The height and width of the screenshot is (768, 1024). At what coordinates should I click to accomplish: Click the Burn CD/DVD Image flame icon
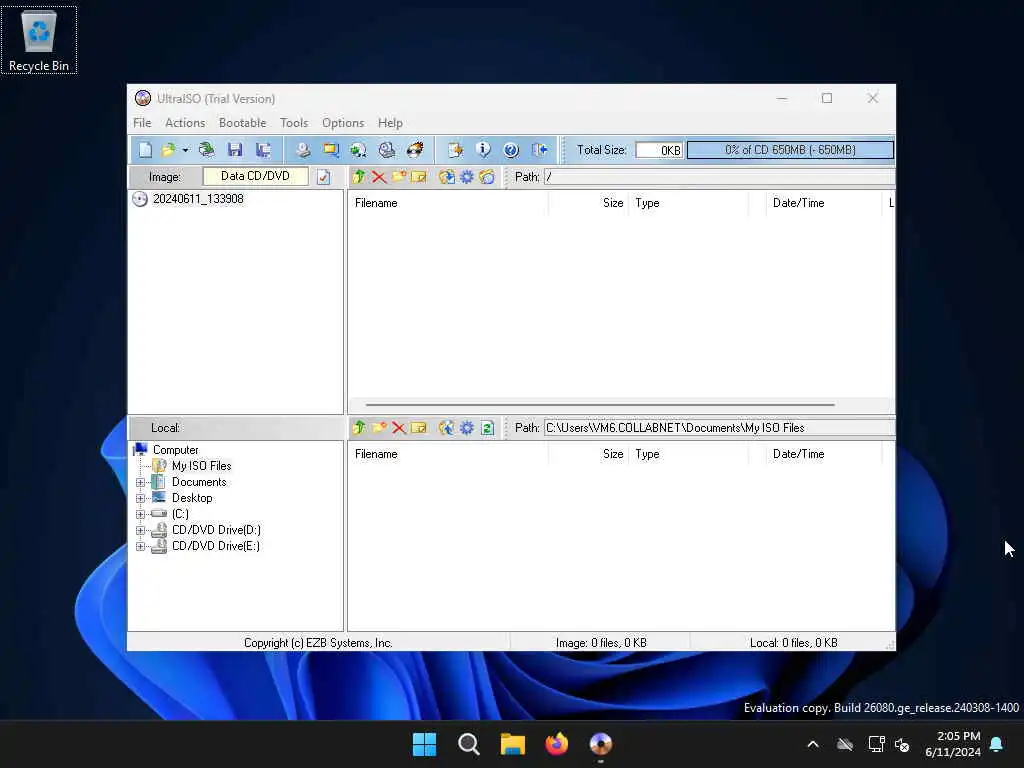tap(415, 150)
